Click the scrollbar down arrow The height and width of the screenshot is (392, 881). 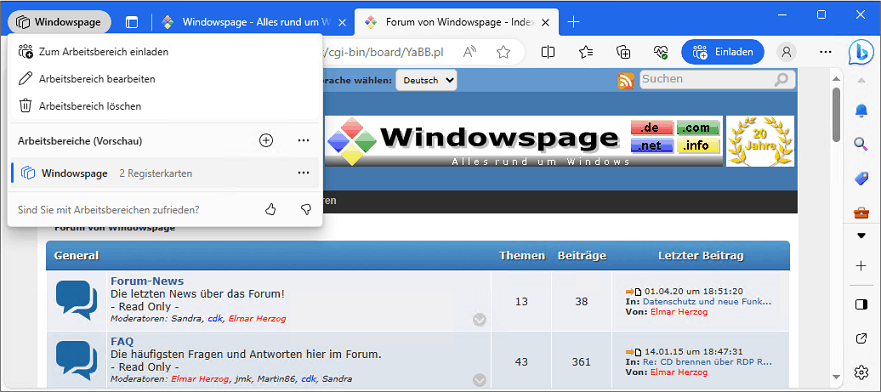(836, 377)
